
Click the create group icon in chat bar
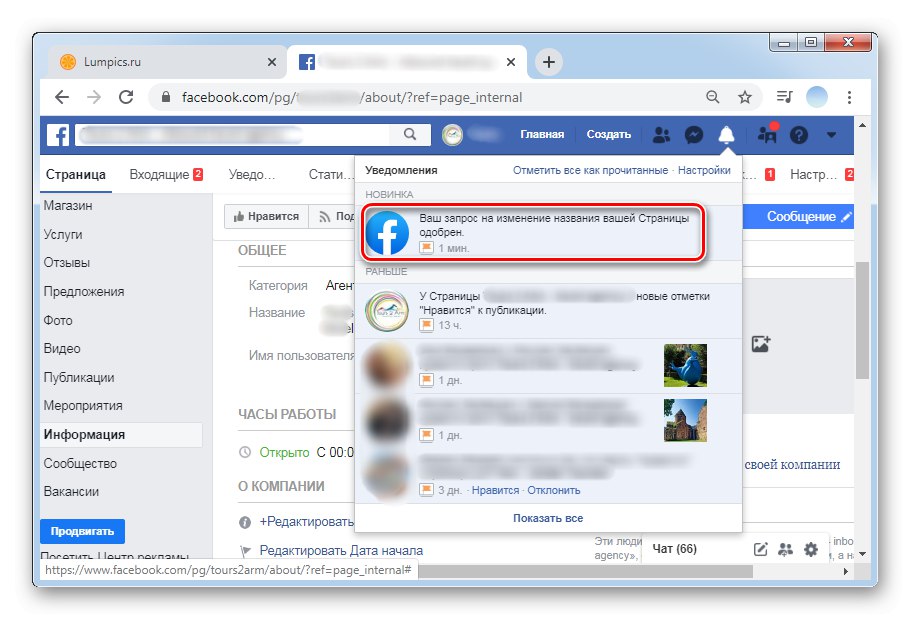786,549
